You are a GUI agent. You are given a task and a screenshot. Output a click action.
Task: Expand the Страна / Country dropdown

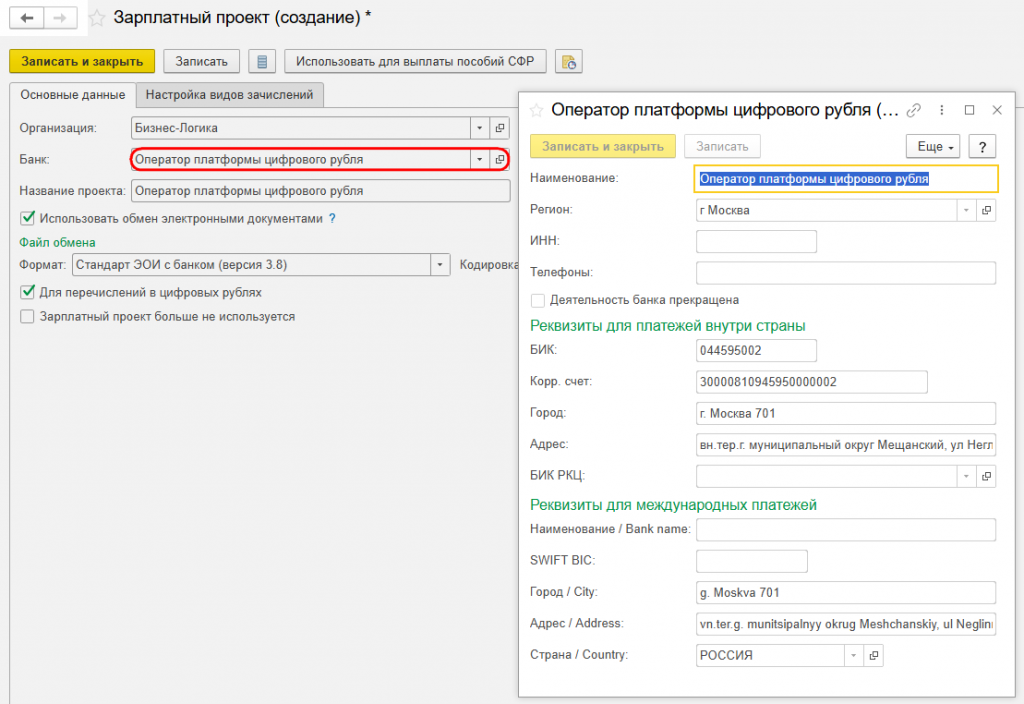click(854, 655)
